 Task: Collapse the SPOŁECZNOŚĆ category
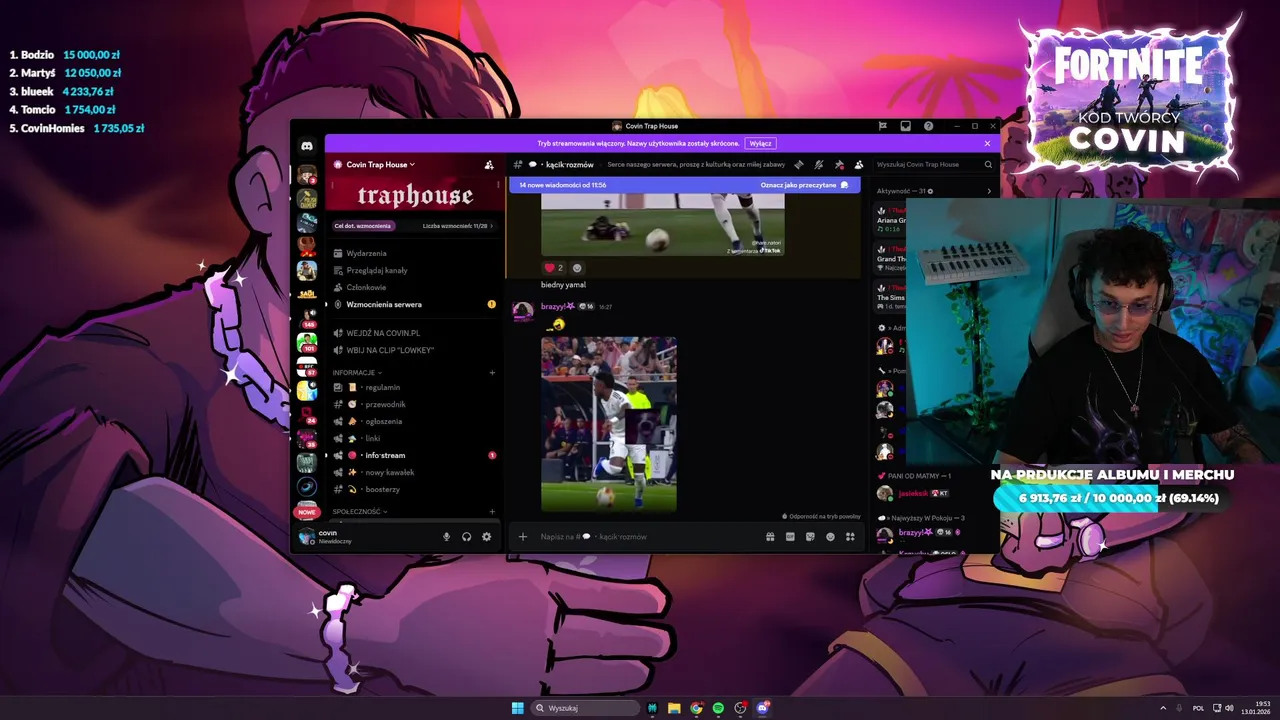360,512
